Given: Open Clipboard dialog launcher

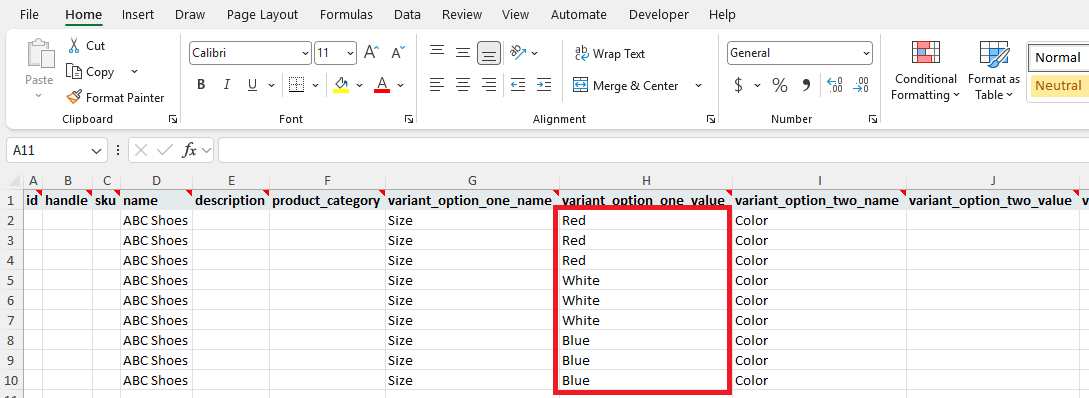Looking at the screenshot, I should 172,119.
